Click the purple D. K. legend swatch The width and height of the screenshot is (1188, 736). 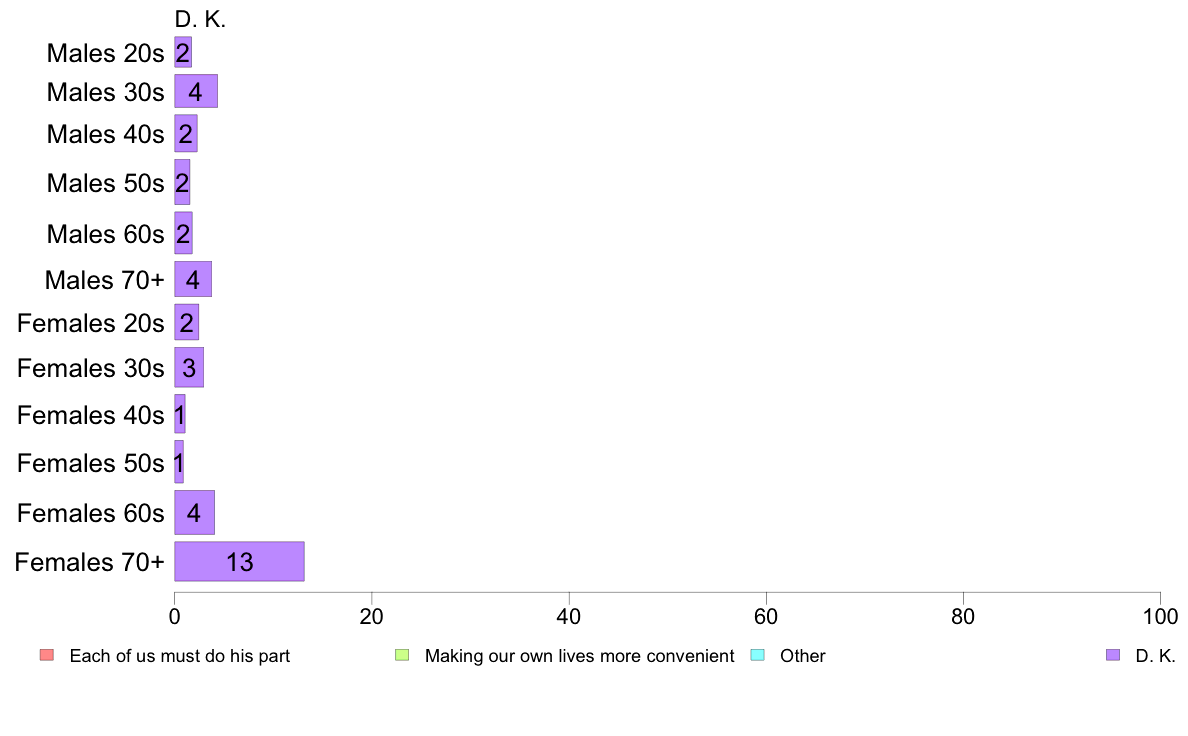click(1113, 655)
